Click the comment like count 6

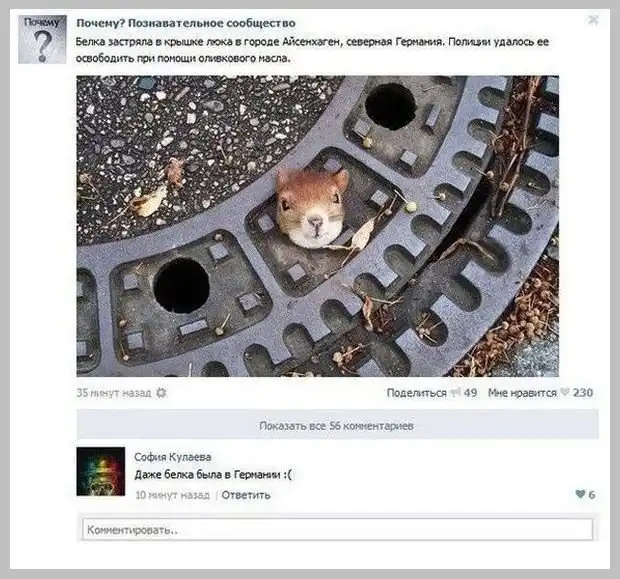[592, 494]
